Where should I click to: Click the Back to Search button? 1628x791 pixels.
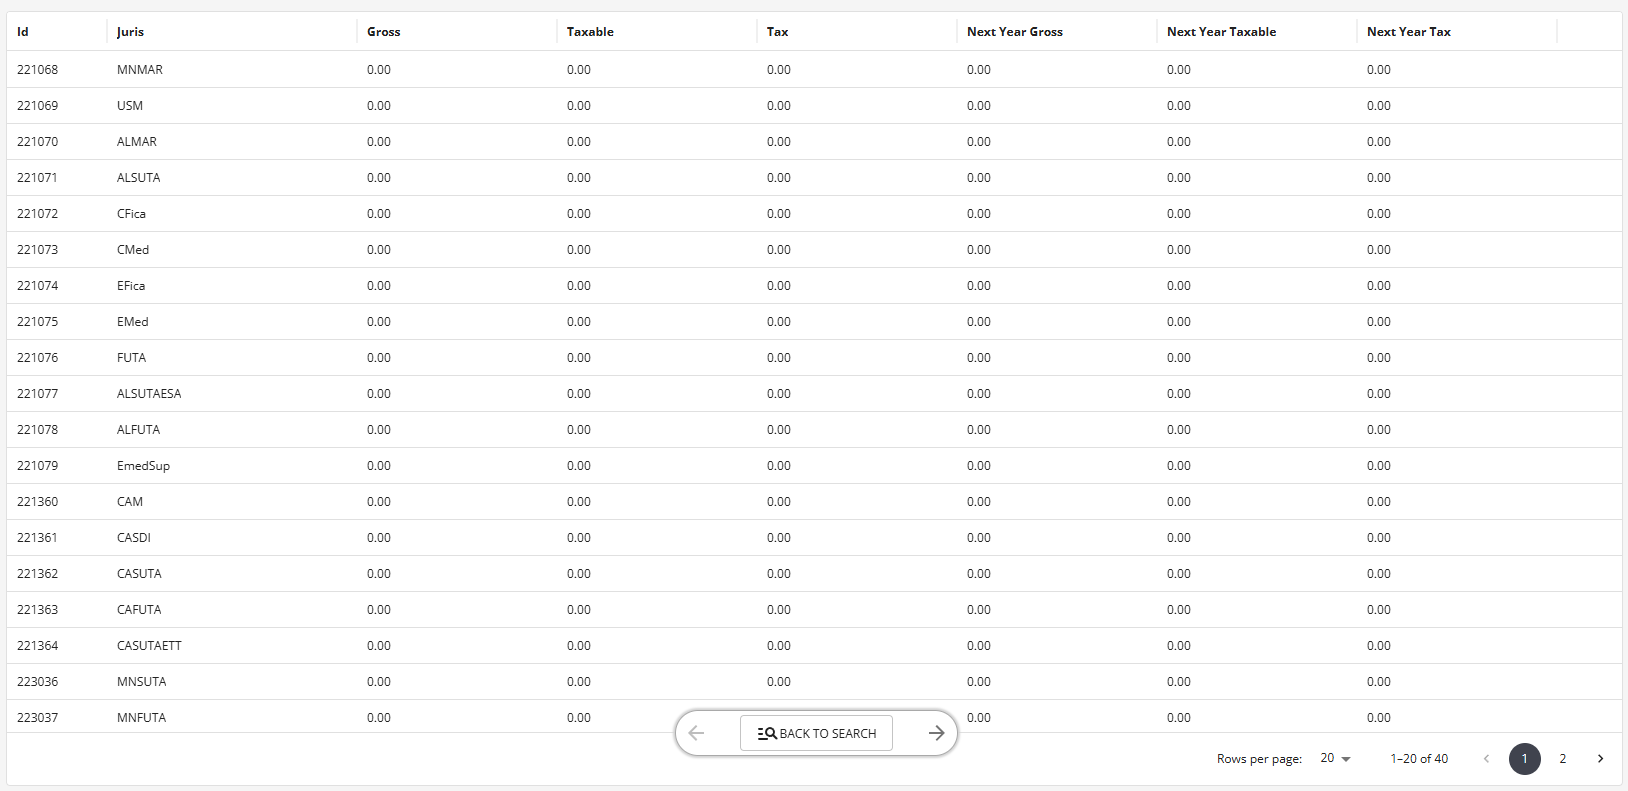pos(816,733)
